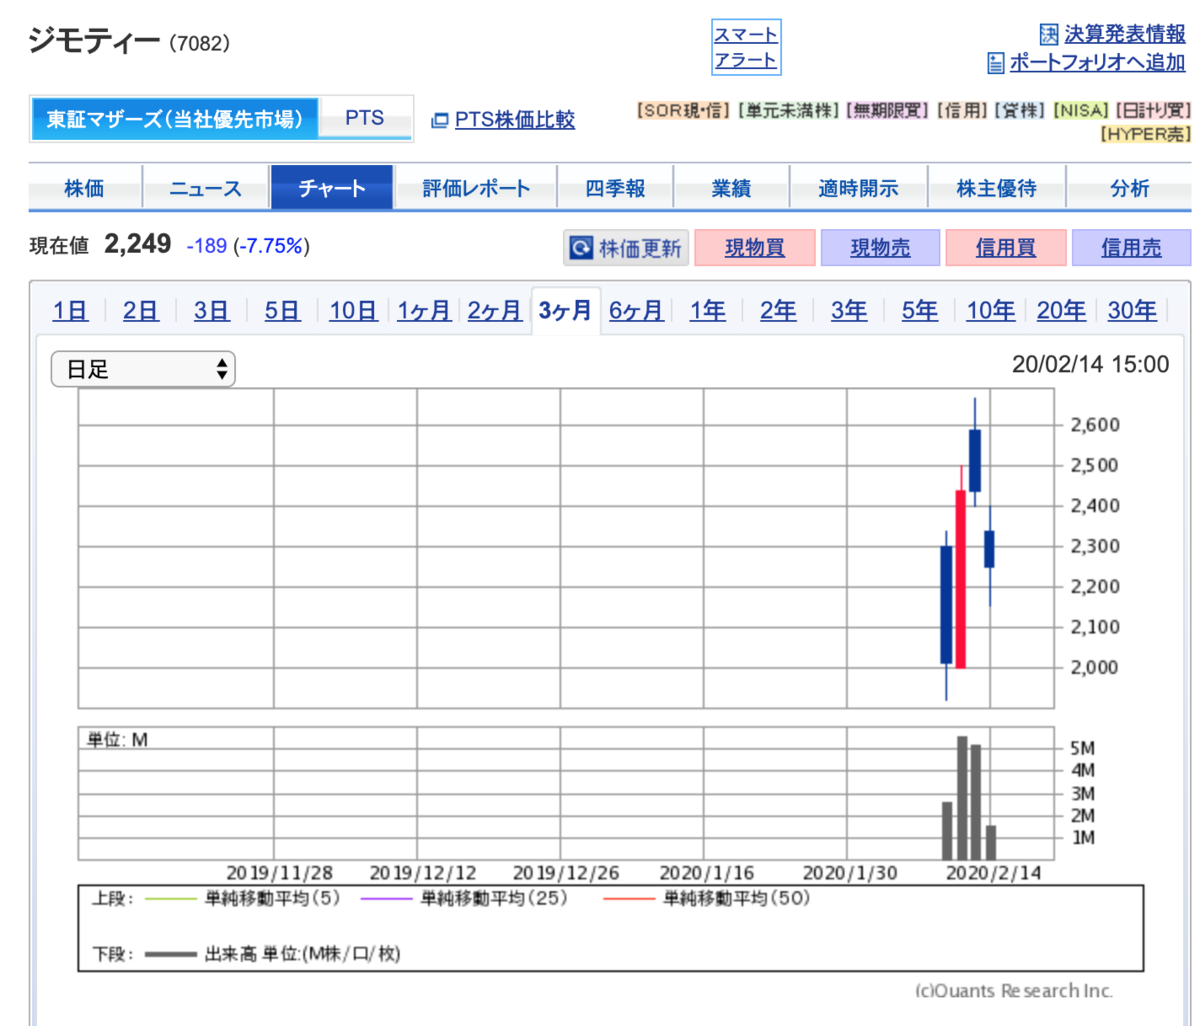The image size is (1200, 1026).
Task: Select the 3ヶ月 chart range tab
Action: tap(566, 311)
